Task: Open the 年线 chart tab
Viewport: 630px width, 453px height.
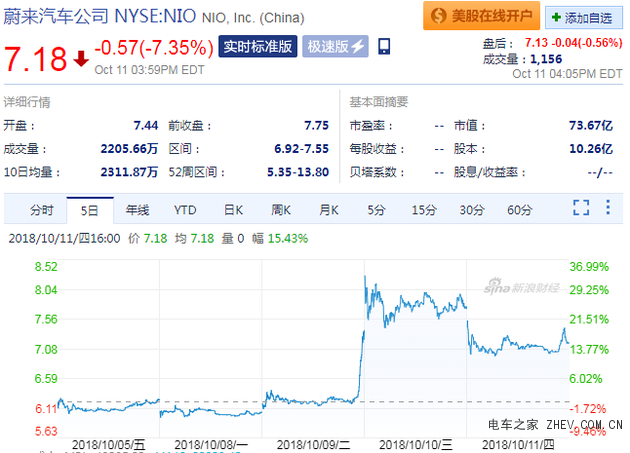Action: tap(137, 210)
